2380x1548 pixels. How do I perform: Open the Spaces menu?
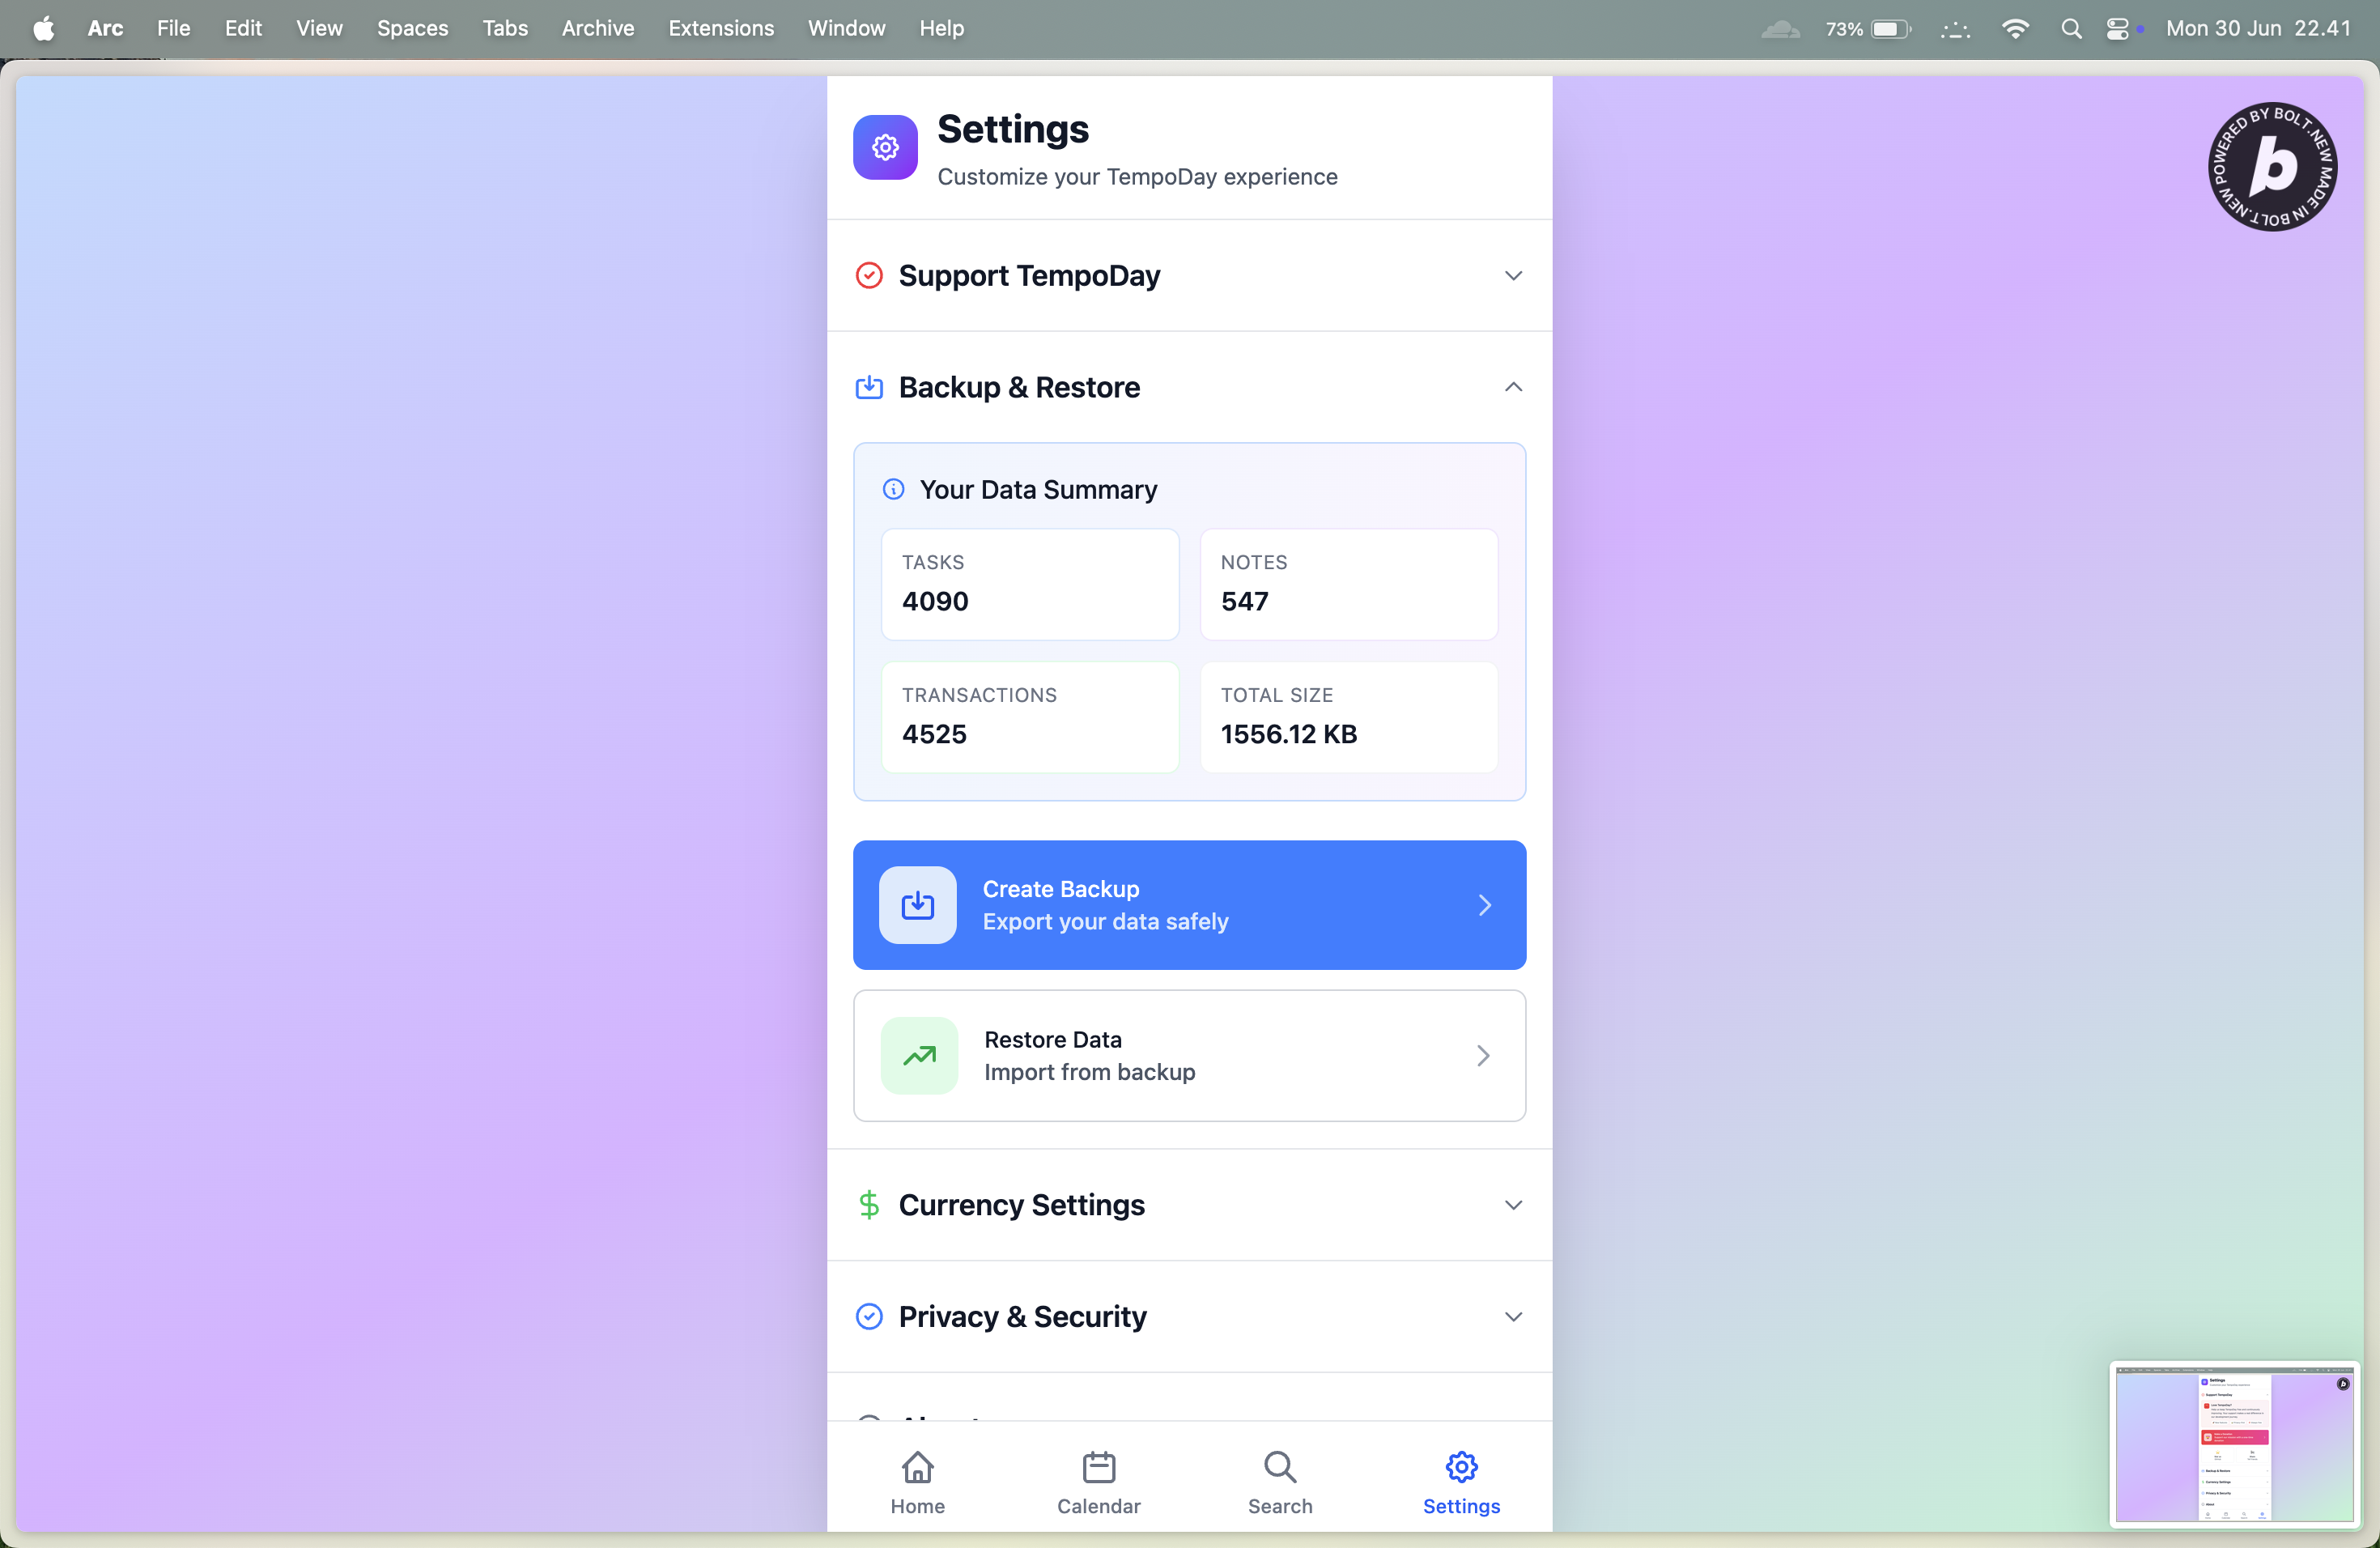412,29
